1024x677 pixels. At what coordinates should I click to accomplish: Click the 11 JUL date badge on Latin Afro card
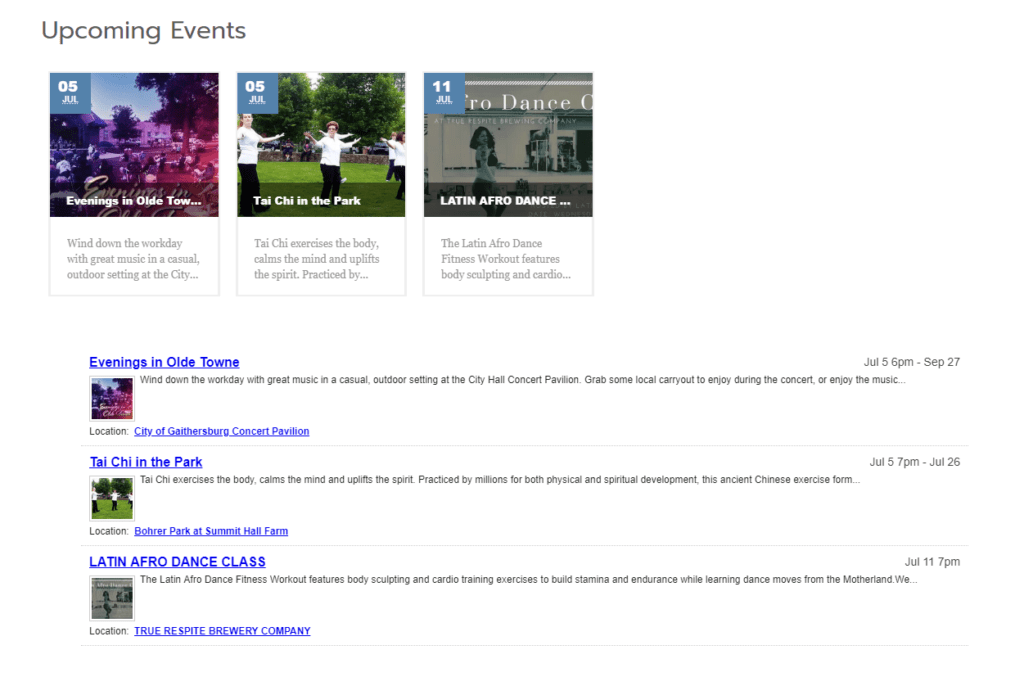(444, 93)
